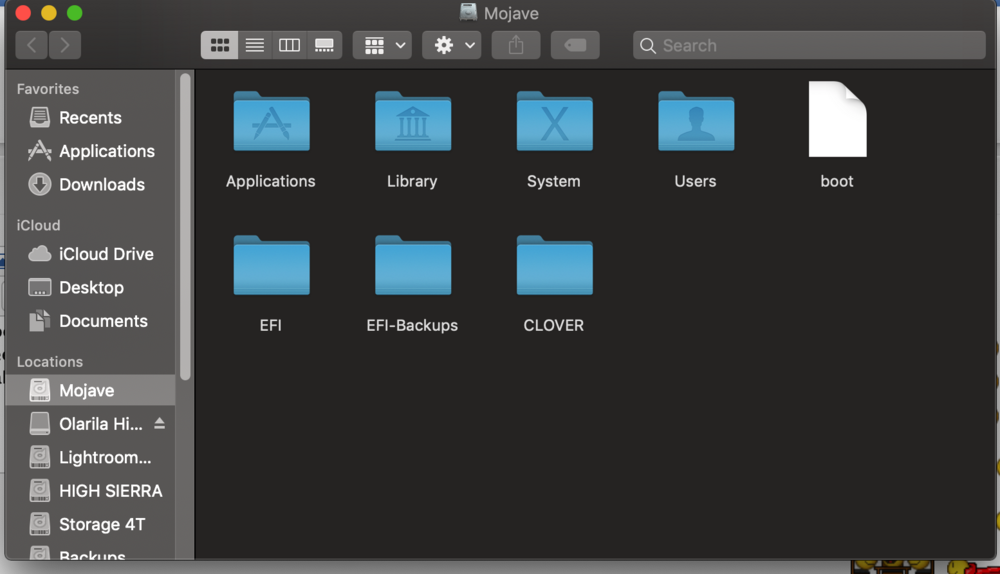The image size is (1000, 574).
Task: Select Downloads in the sidebar
Action: pyautogui.click(x=101, y=185)
